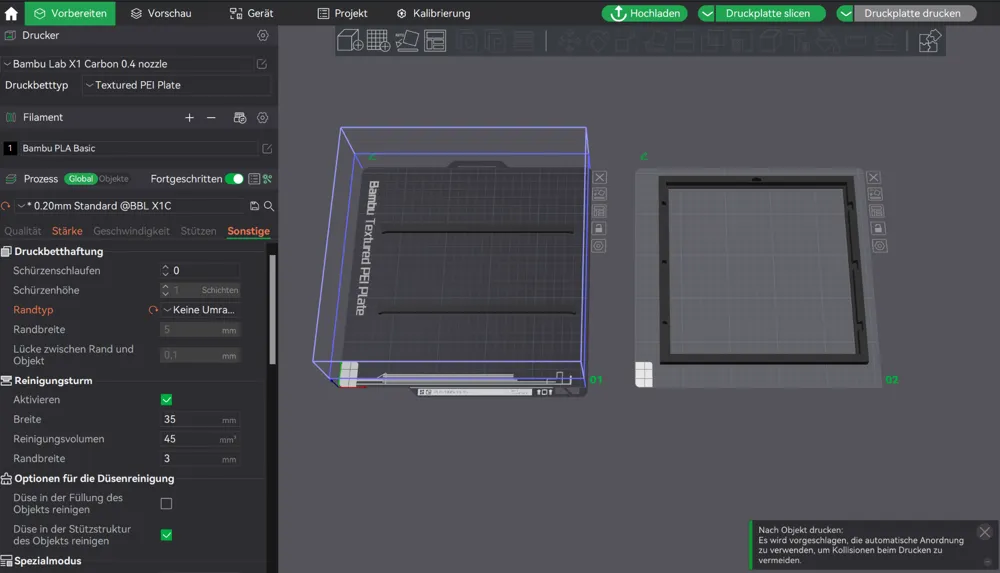
Task: Open the Home screen icon
Action: tap(11, 13)
